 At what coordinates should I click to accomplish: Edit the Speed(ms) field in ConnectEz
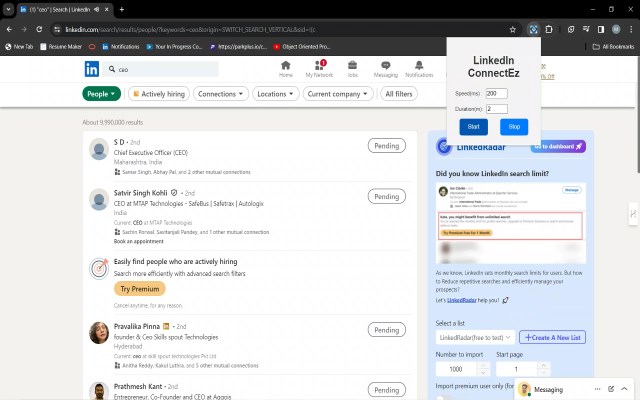(x=496, y=93)
